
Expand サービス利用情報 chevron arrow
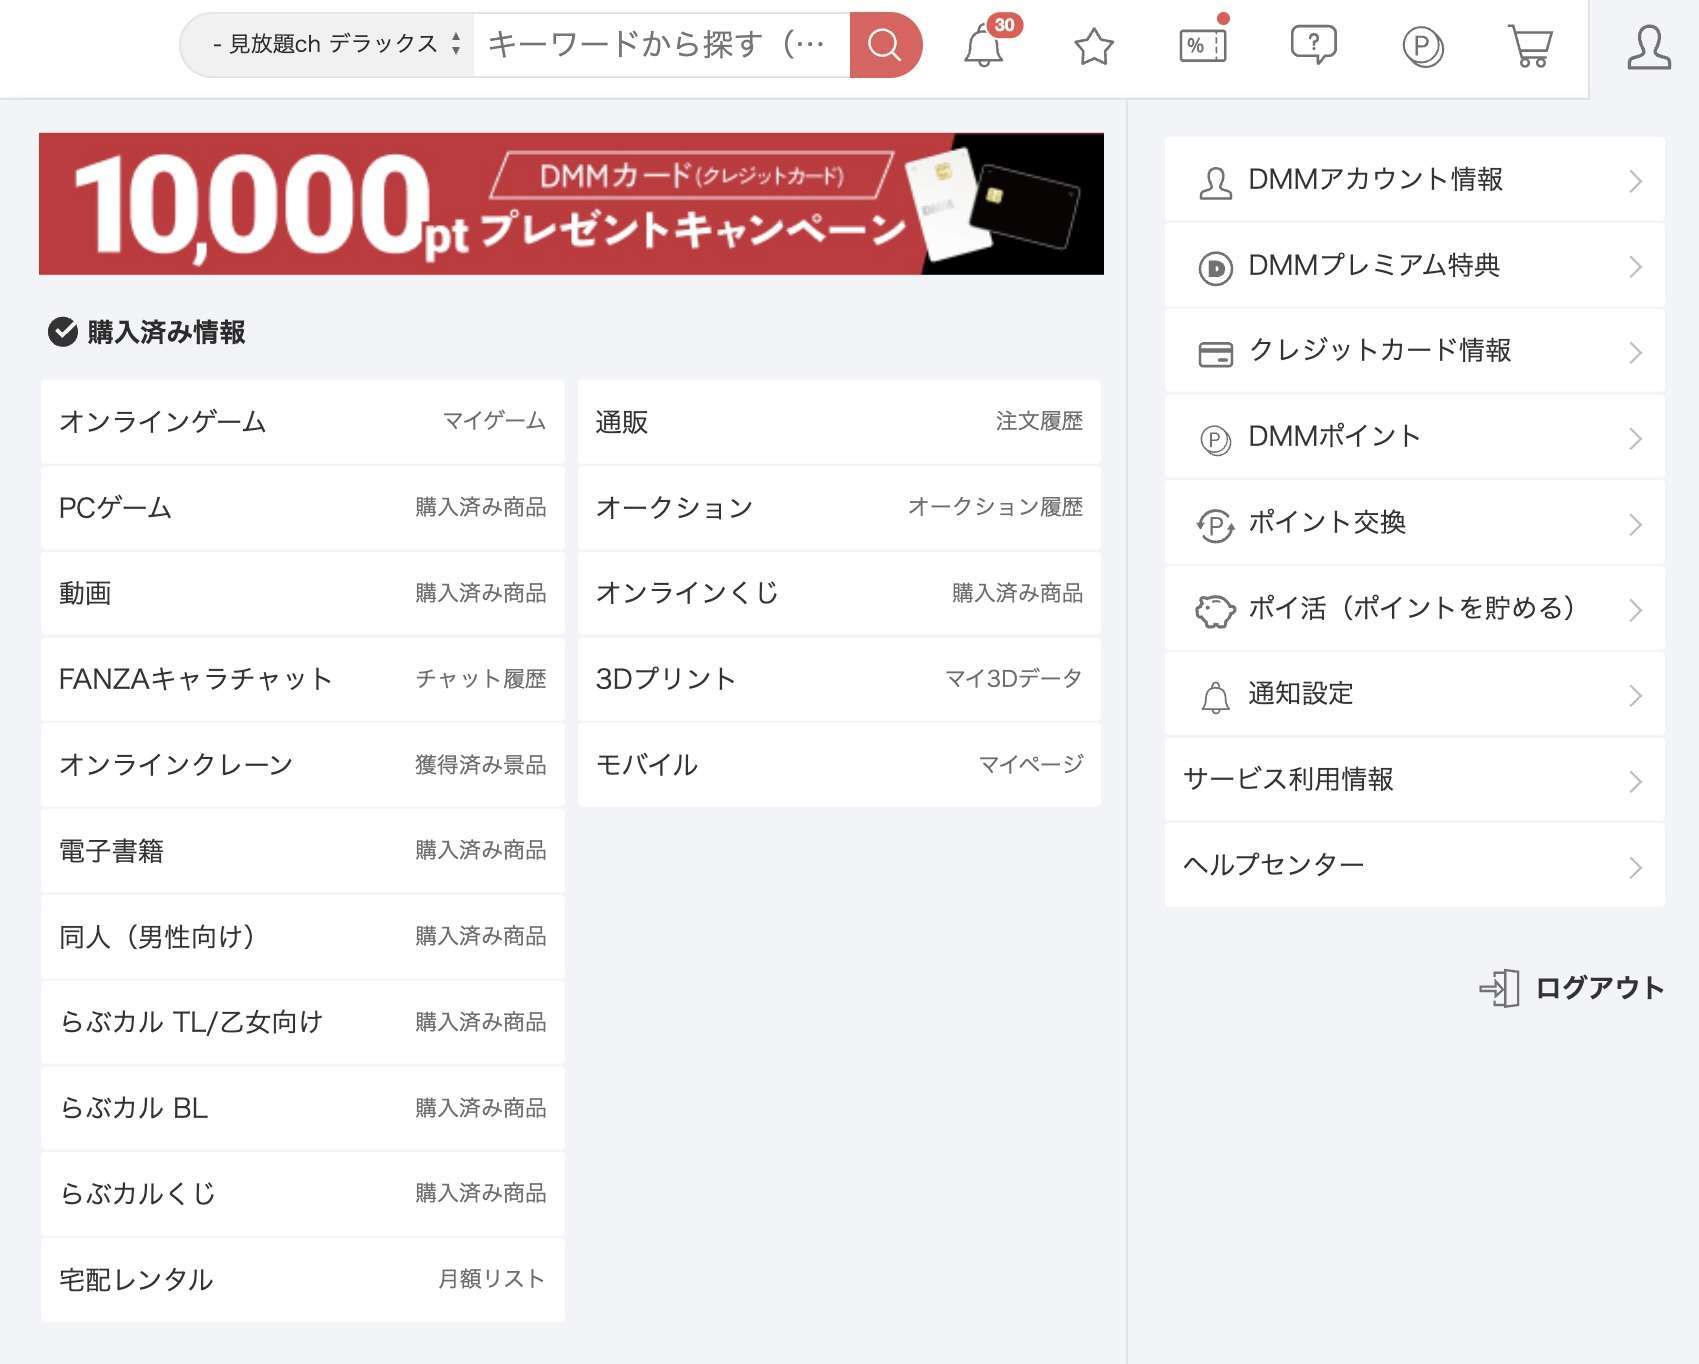[1635, 781]
